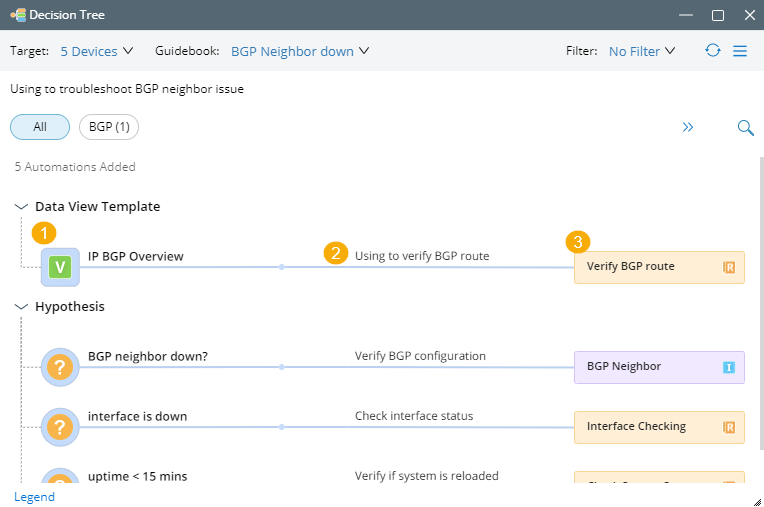
Task: Open the hamburger menu icon
Action: pyautogui.click(x=740, y=51)
